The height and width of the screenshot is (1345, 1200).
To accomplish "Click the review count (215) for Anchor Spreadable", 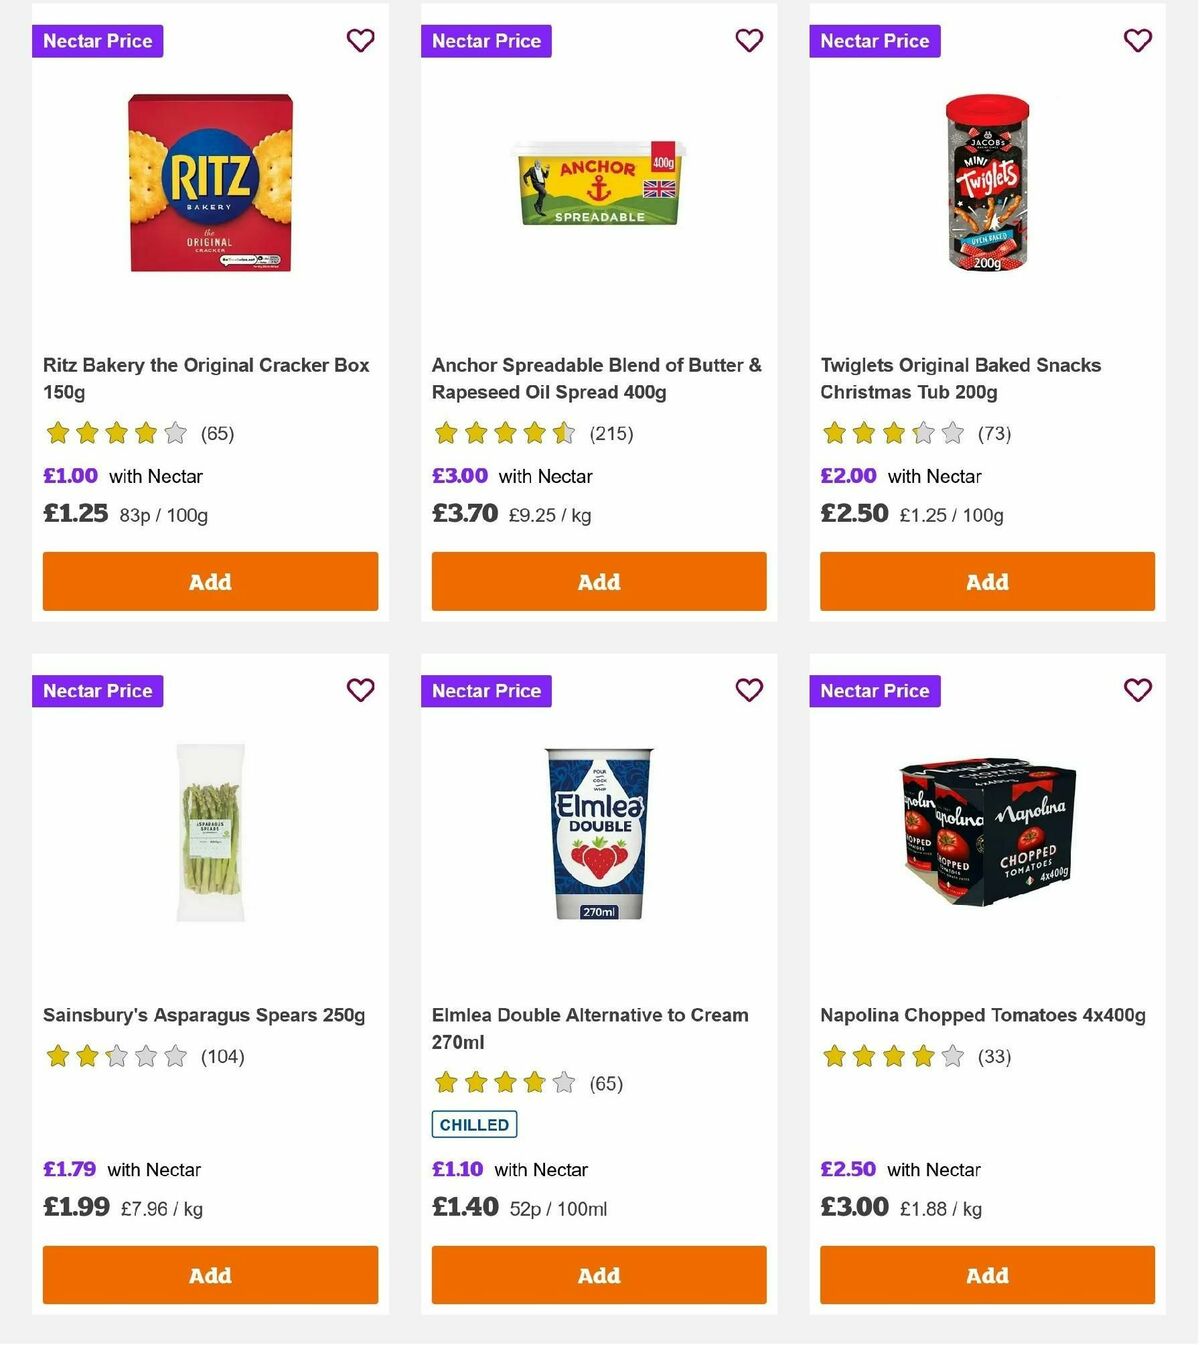I will pos(612,433).
